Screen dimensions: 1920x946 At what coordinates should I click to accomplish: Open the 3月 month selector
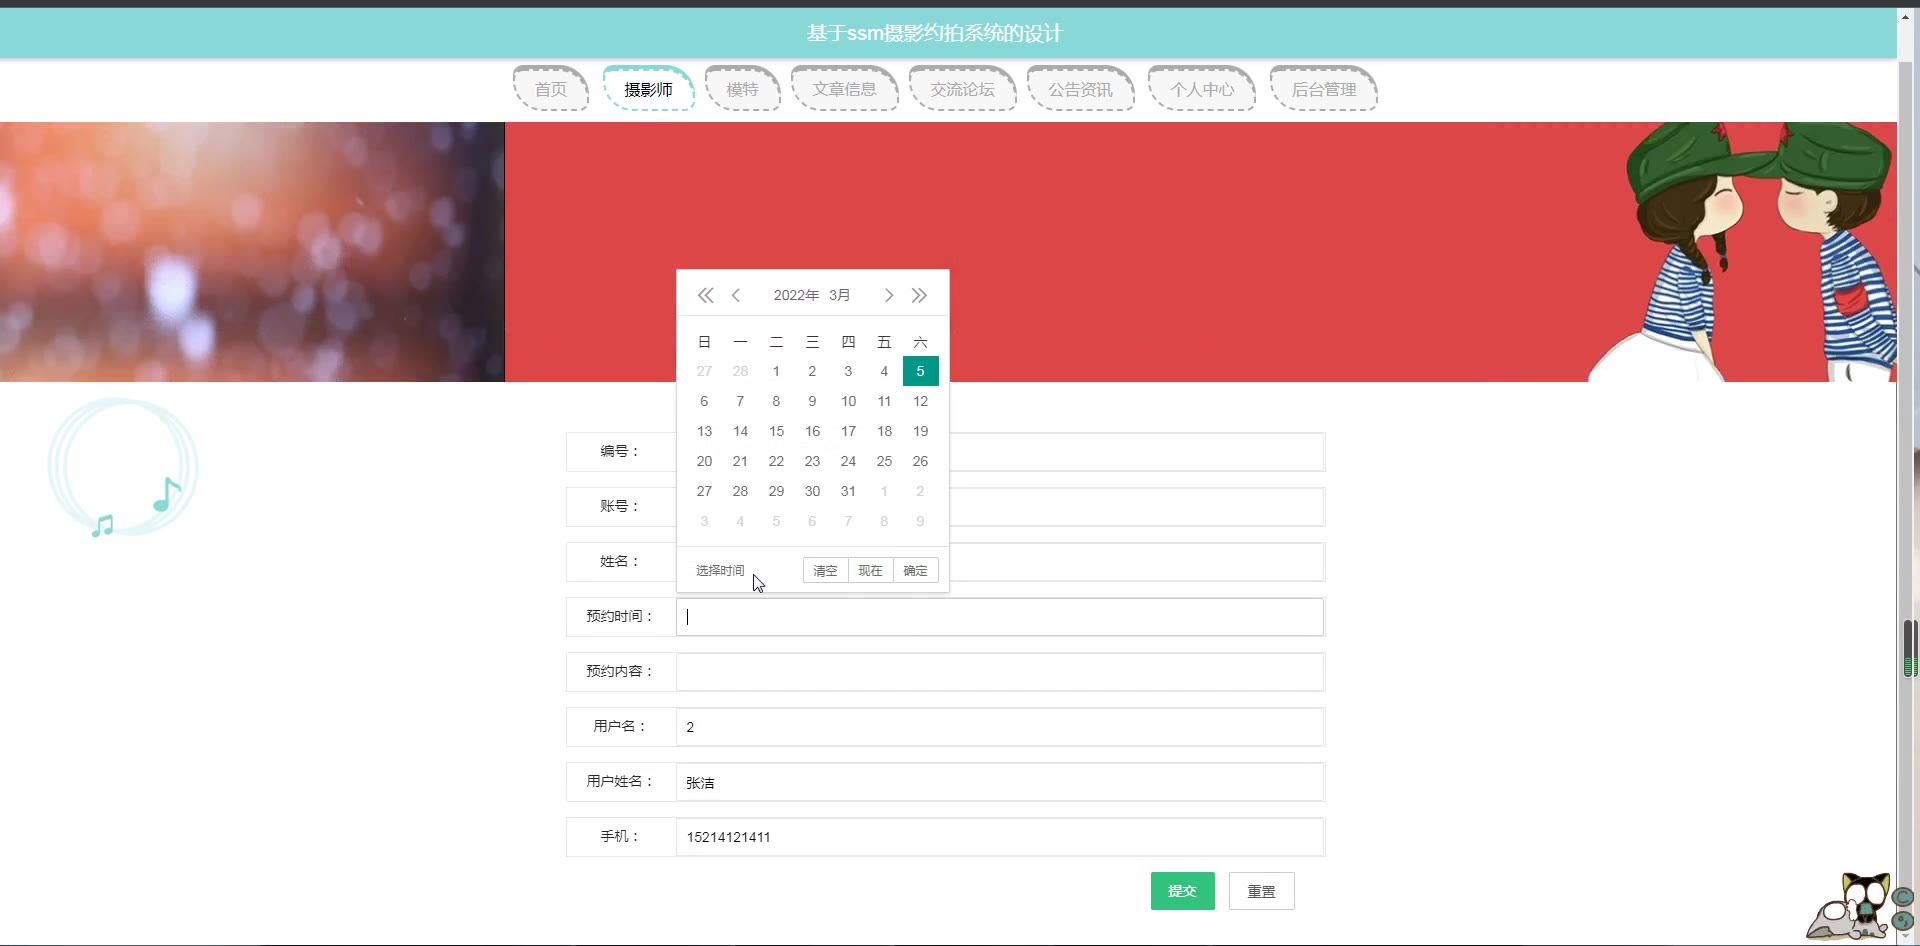pos(840,295)
